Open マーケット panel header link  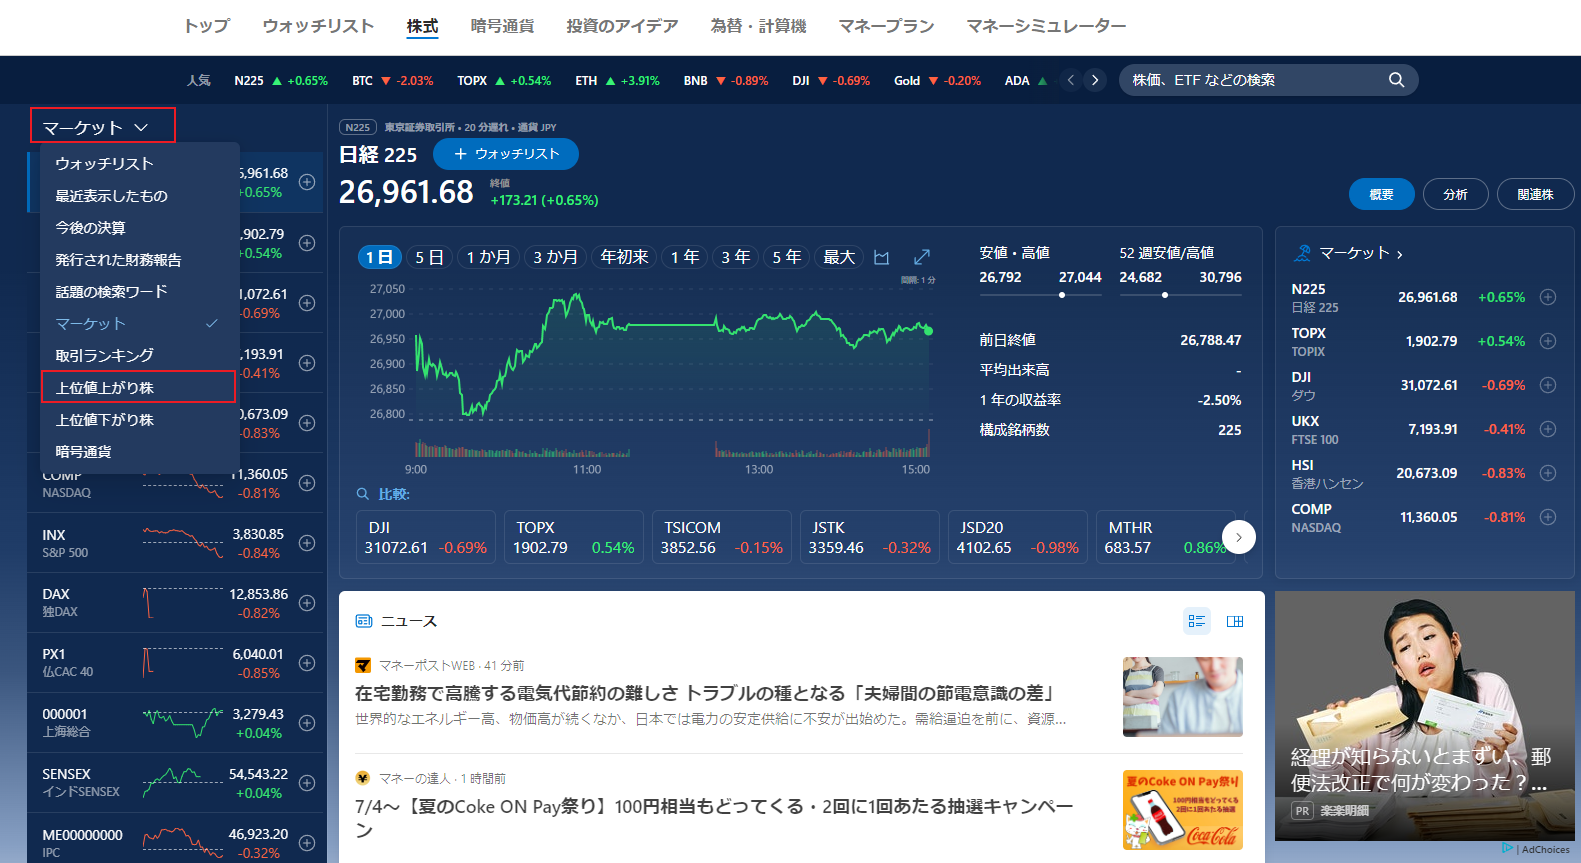1360,253
